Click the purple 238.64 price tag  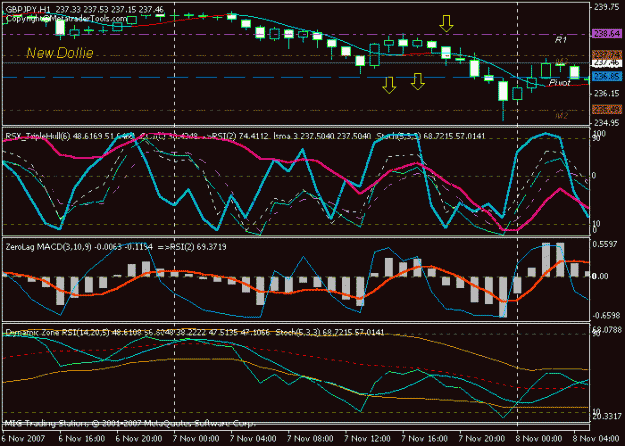[607, 33]
